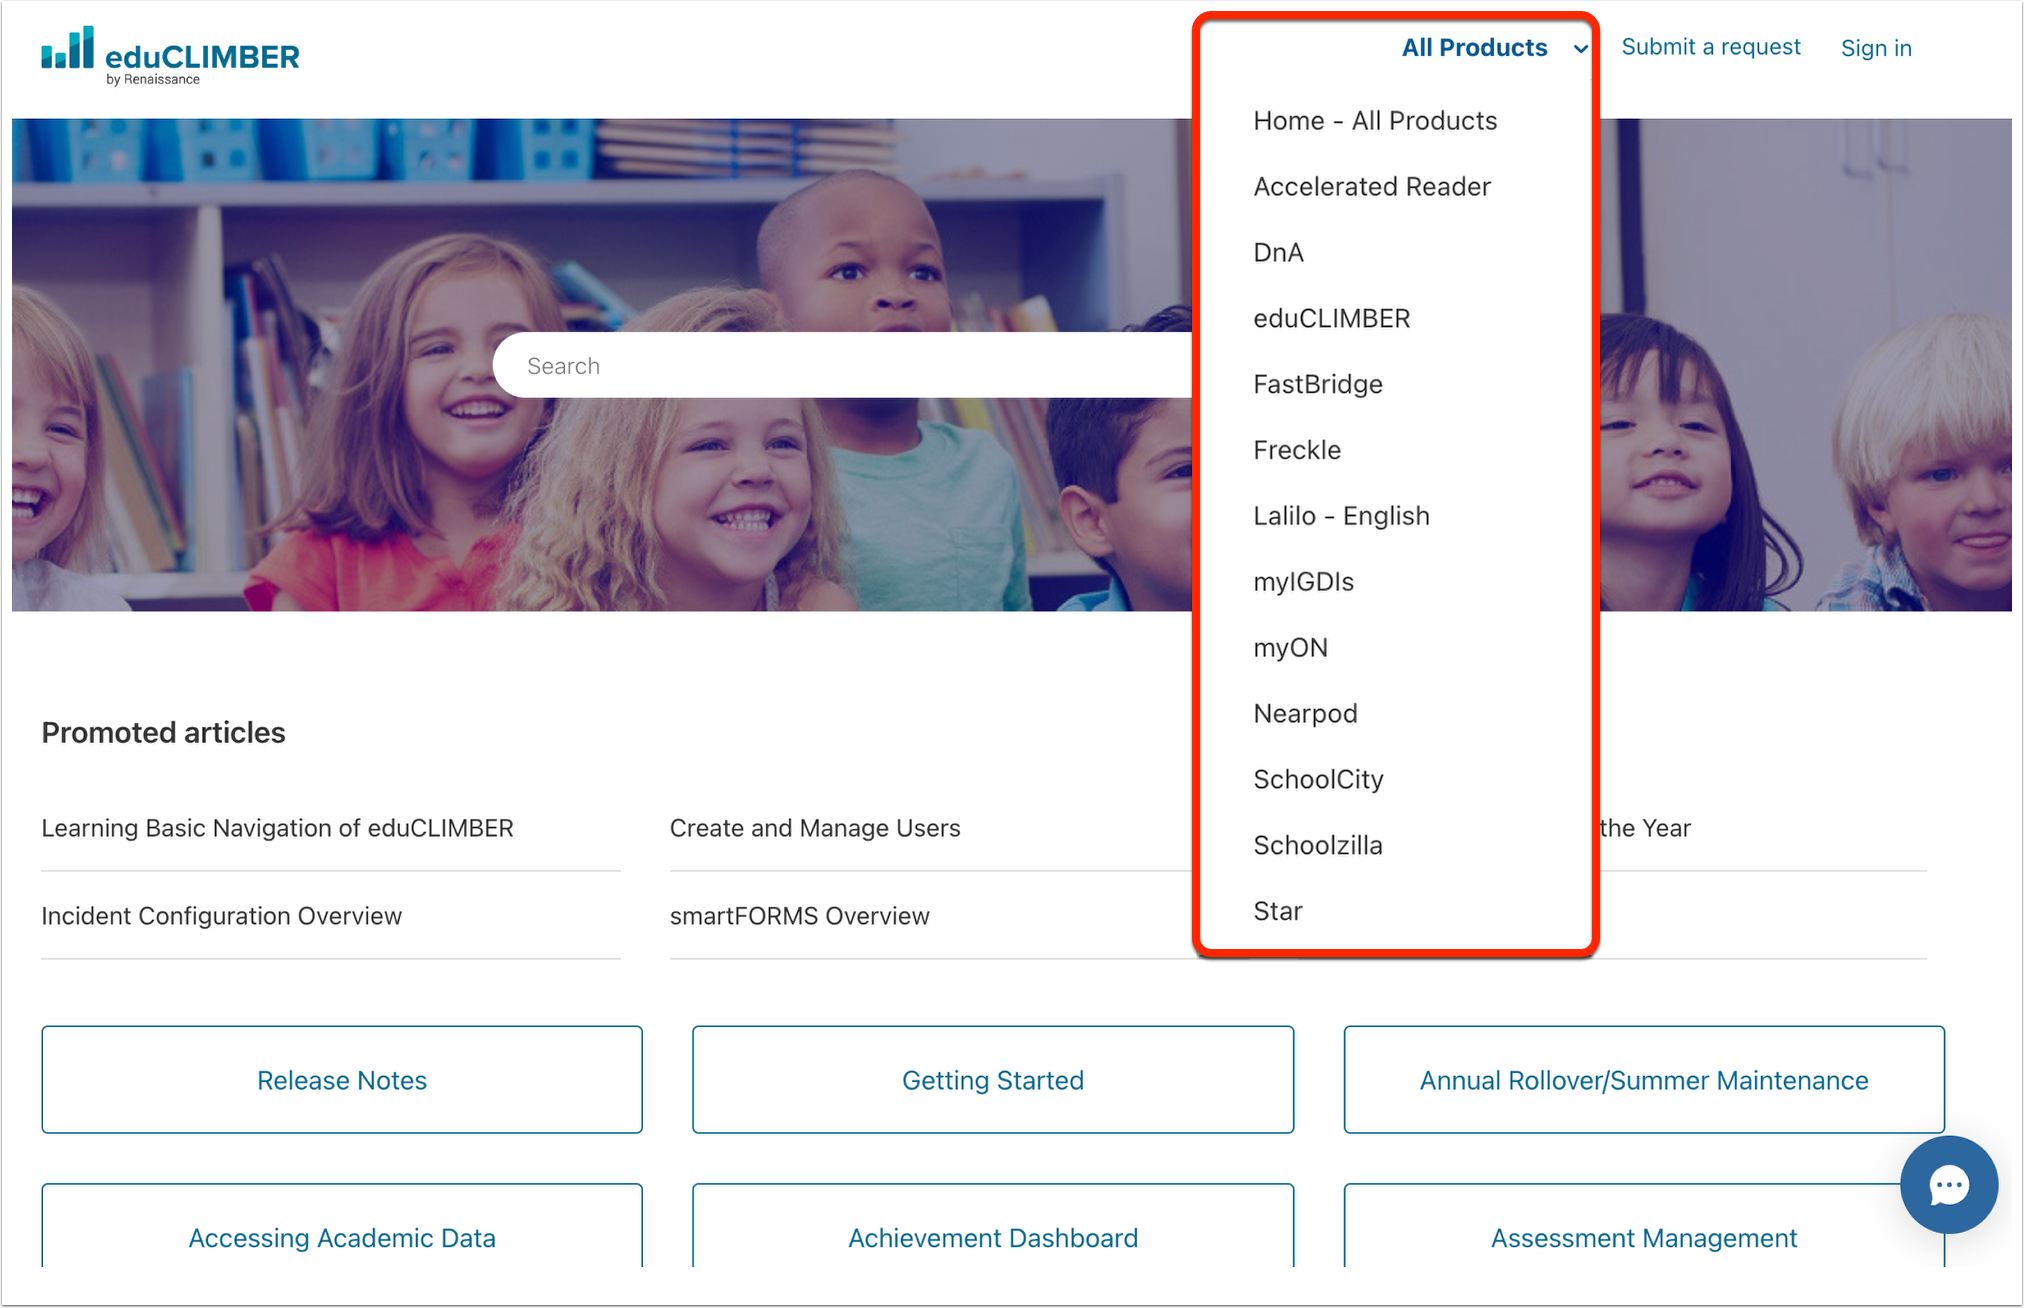
Task: Click the All Products chevron arrow
Action: tap(1580, 49)
